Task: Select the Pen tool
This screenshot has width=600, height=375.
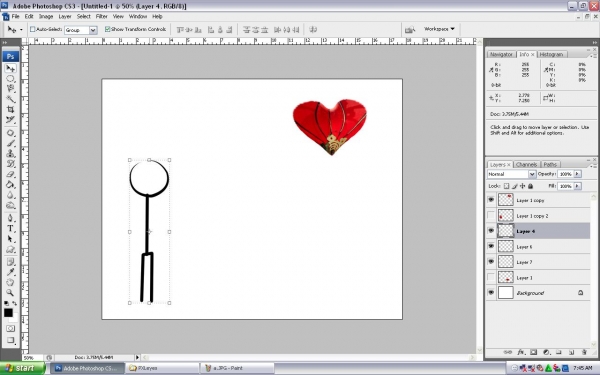Action: click(x=10, y=218)
